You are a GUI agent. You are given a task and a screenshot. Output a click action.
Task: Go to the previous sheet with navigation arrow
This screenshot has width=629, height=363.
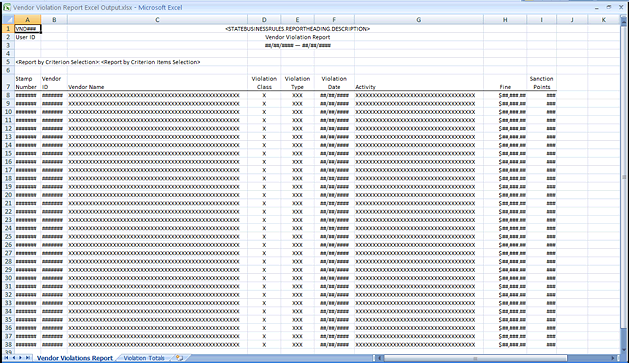point(14,358)
